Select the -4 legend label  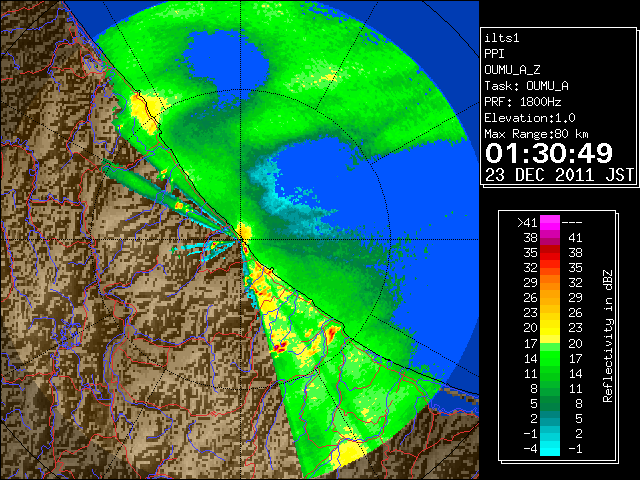point(530,449)
